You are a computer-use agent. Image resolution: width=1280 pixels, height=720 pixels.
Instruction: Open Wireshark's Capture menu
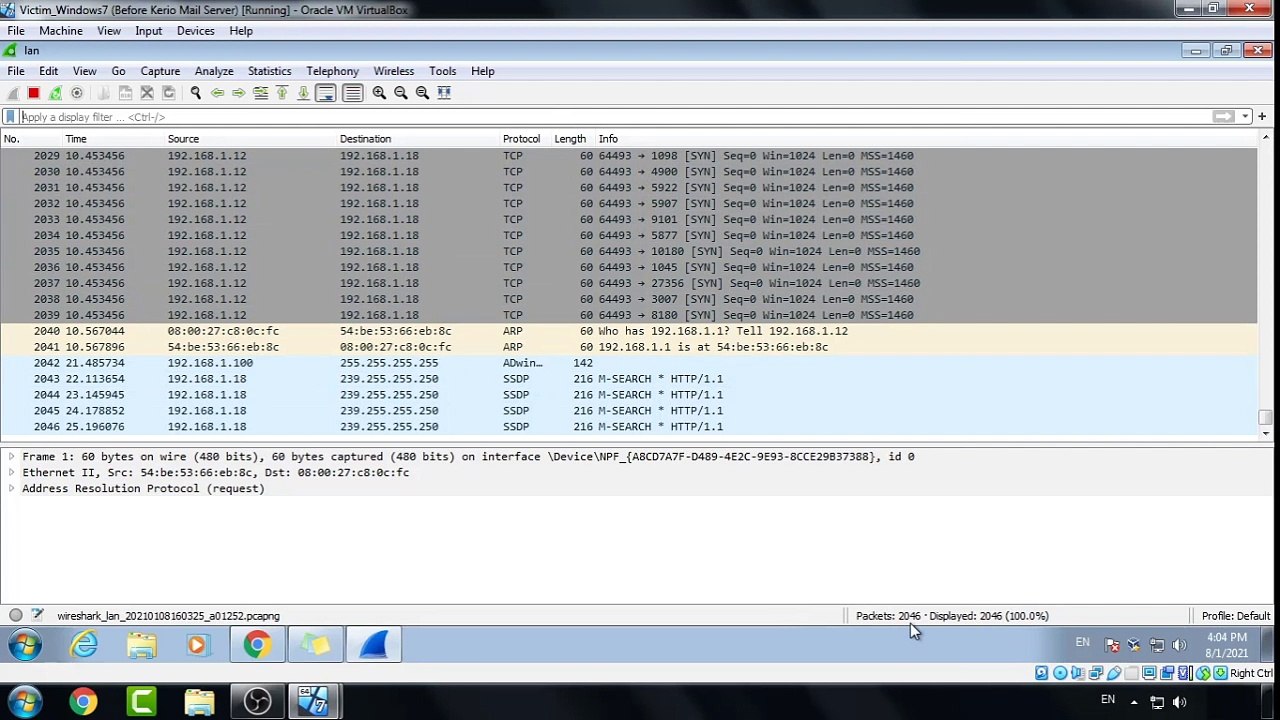160,71
